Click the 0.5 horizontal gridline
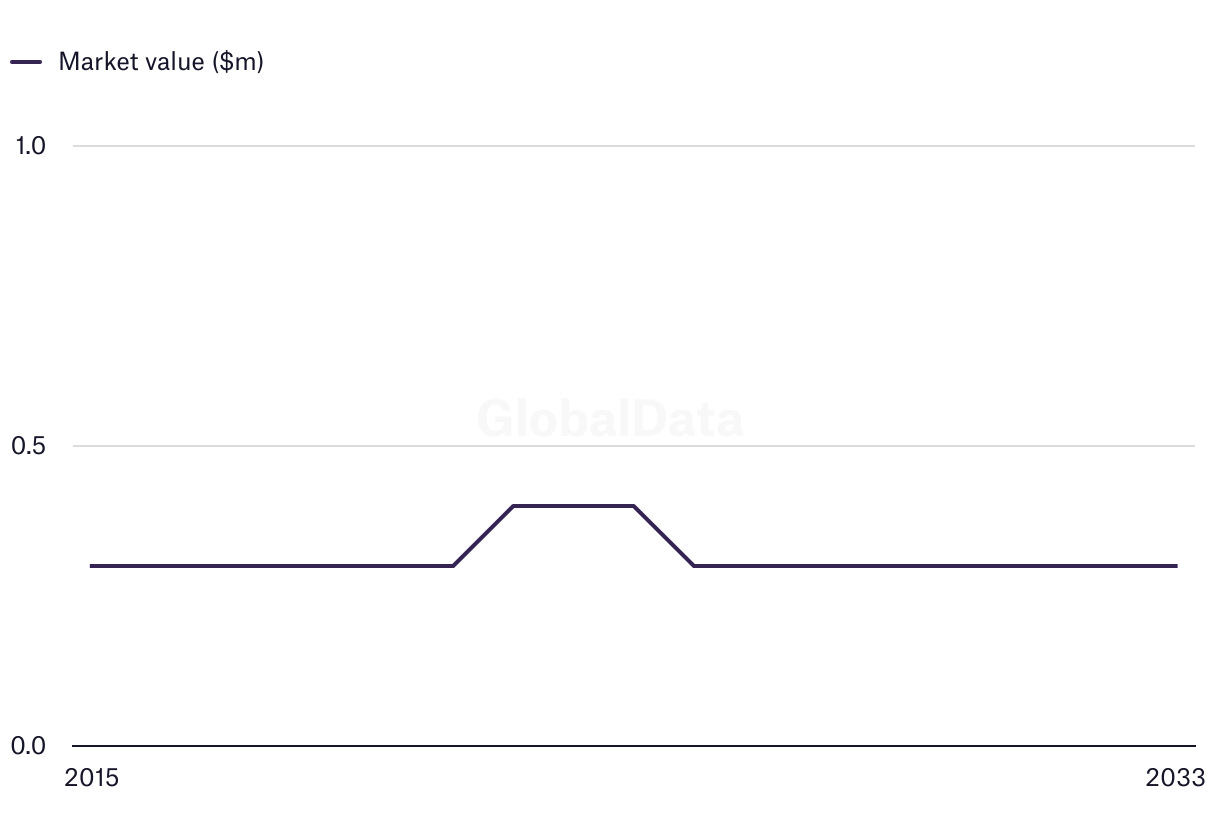Viewport: 1220px width, 836px height. (x=634, y=446)
